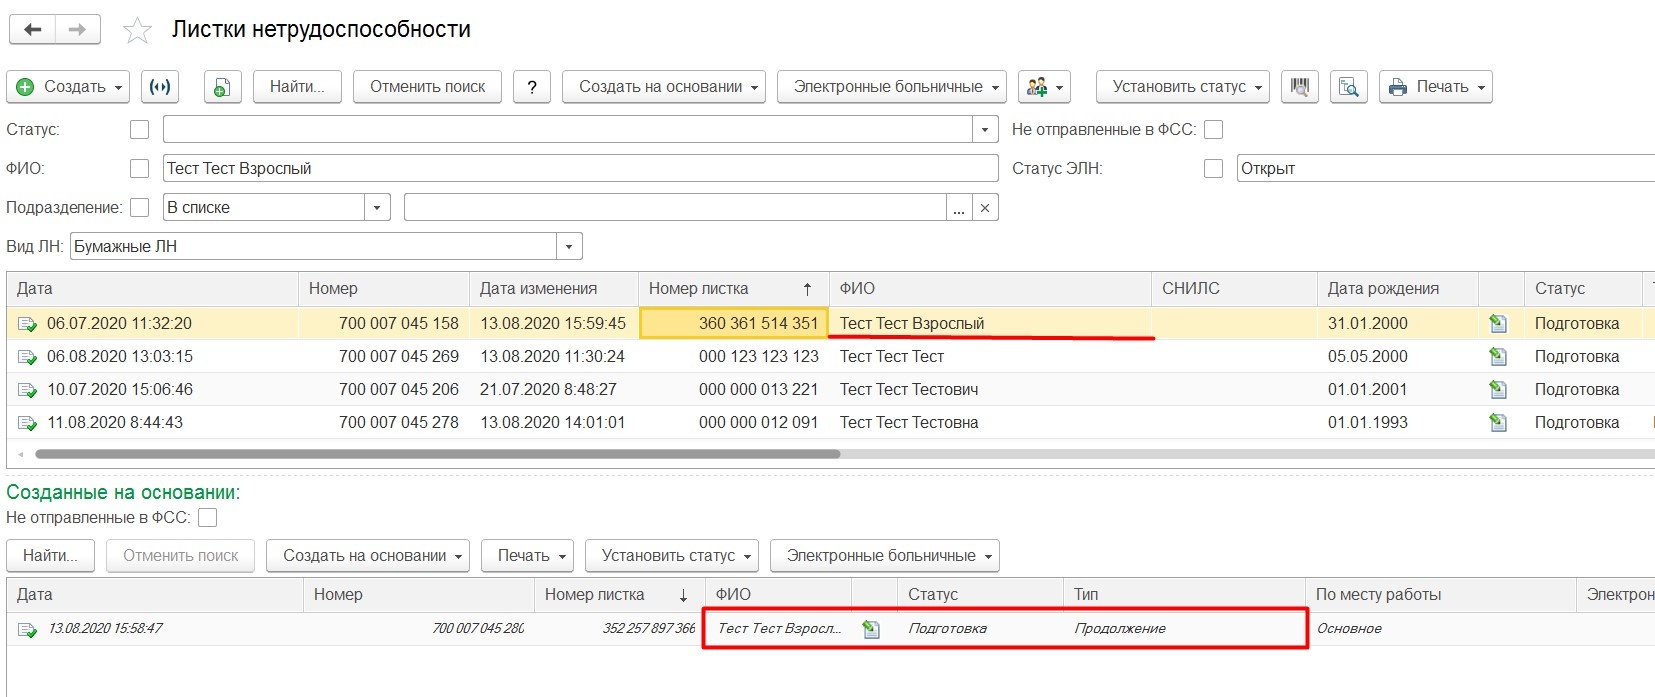Open help with the question mark button
This screenshot has height=697, width=1655.
click(x=532, y=87)
